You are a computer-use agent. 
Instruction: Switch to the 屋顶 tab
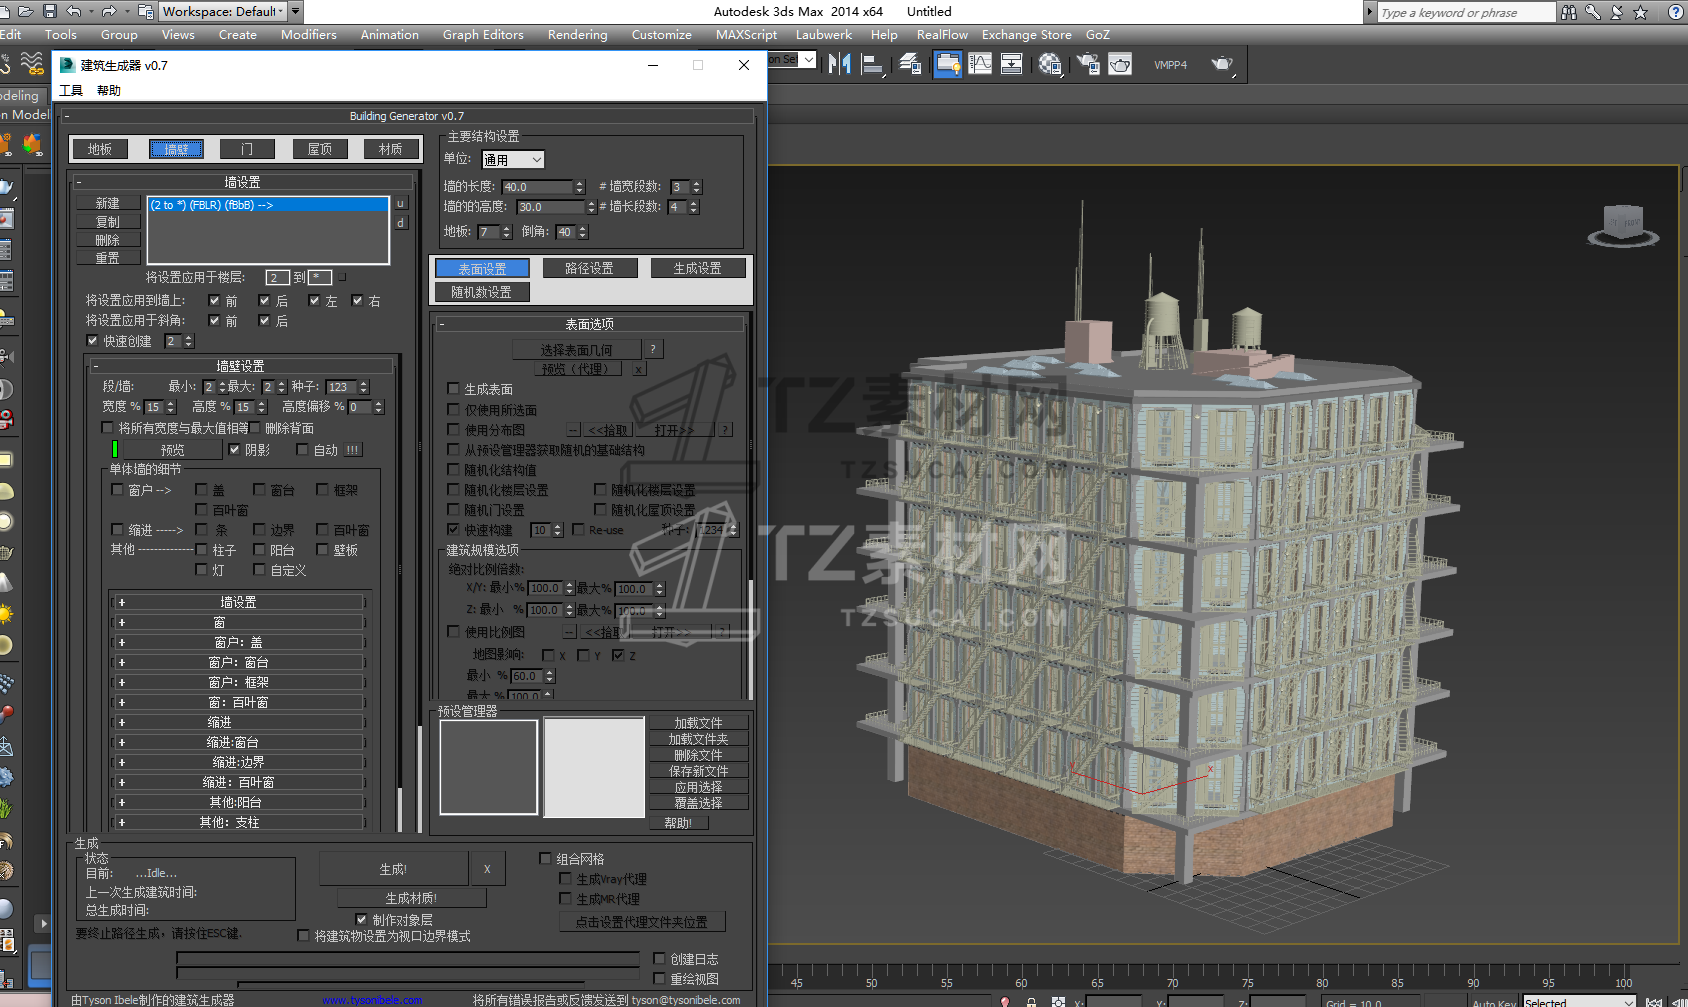point(320,149)
